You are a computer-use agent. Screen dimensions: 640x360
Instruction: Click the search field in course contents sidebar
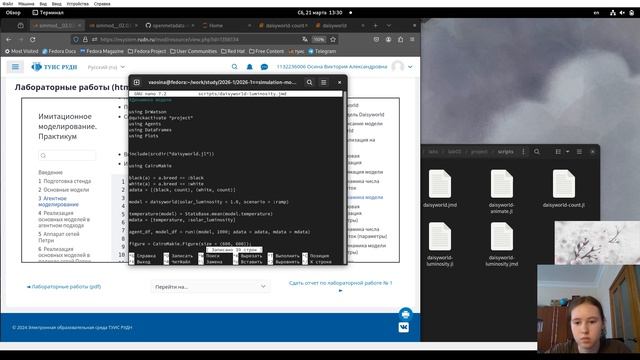coord(67,156)
